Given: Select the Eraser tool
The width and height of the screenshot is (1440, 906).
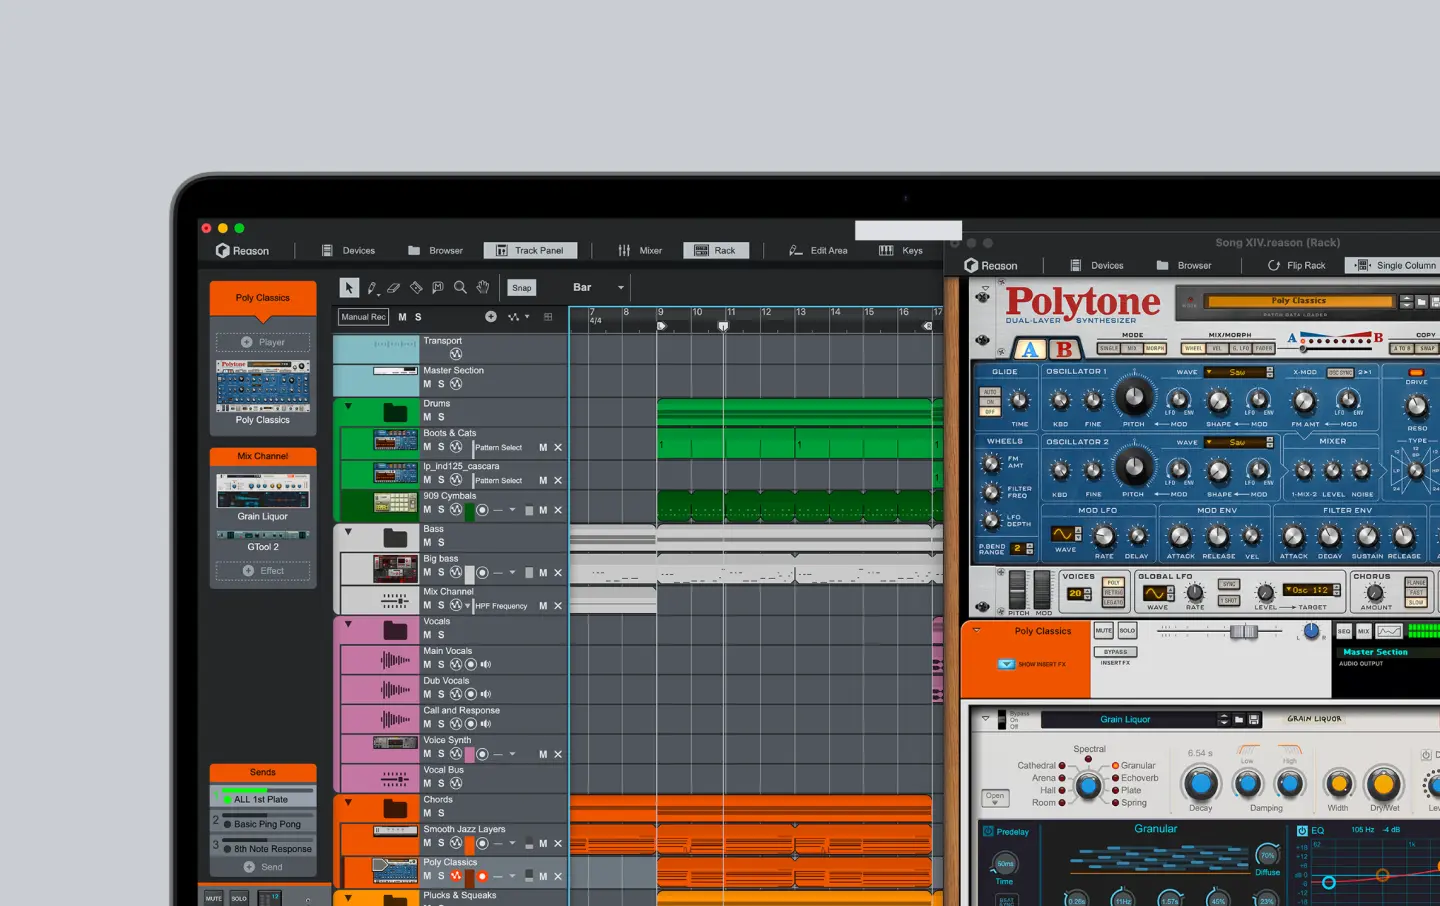Looking at the screenshot, I should point(394,288).
